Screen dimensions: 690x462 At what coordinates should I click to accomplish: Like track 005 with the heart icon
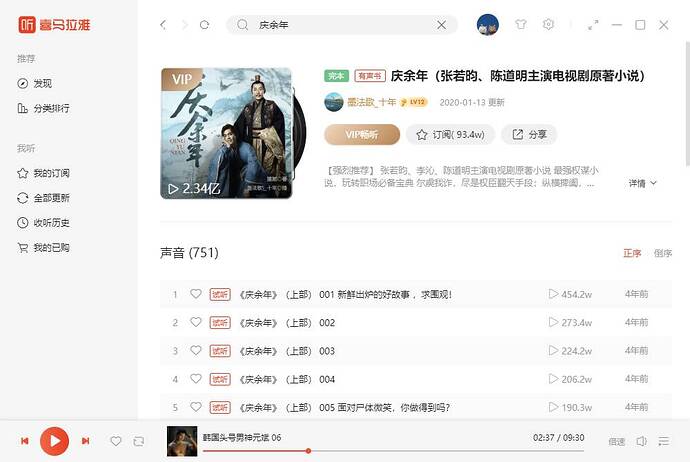coord(196,407)
